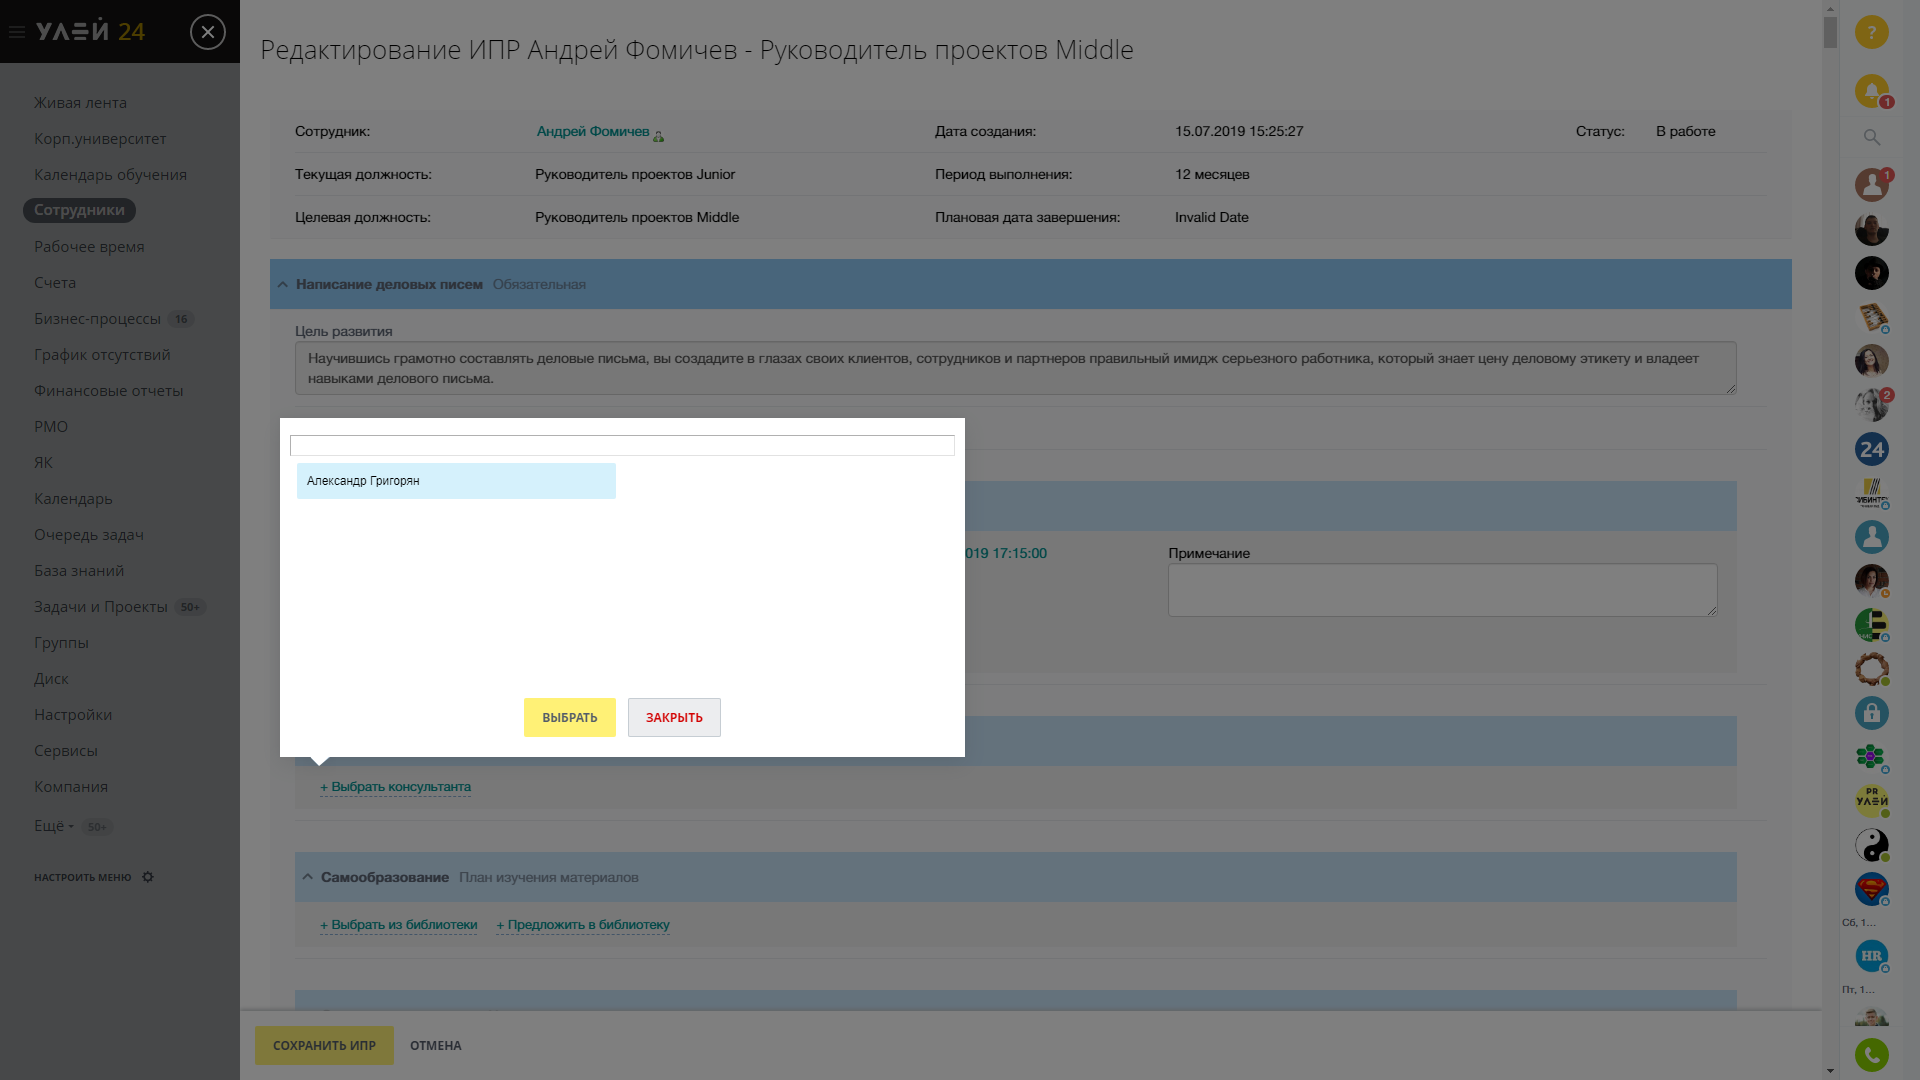Open Группы in the sidebar
1920x1080 pixels.
click(61, 643)
